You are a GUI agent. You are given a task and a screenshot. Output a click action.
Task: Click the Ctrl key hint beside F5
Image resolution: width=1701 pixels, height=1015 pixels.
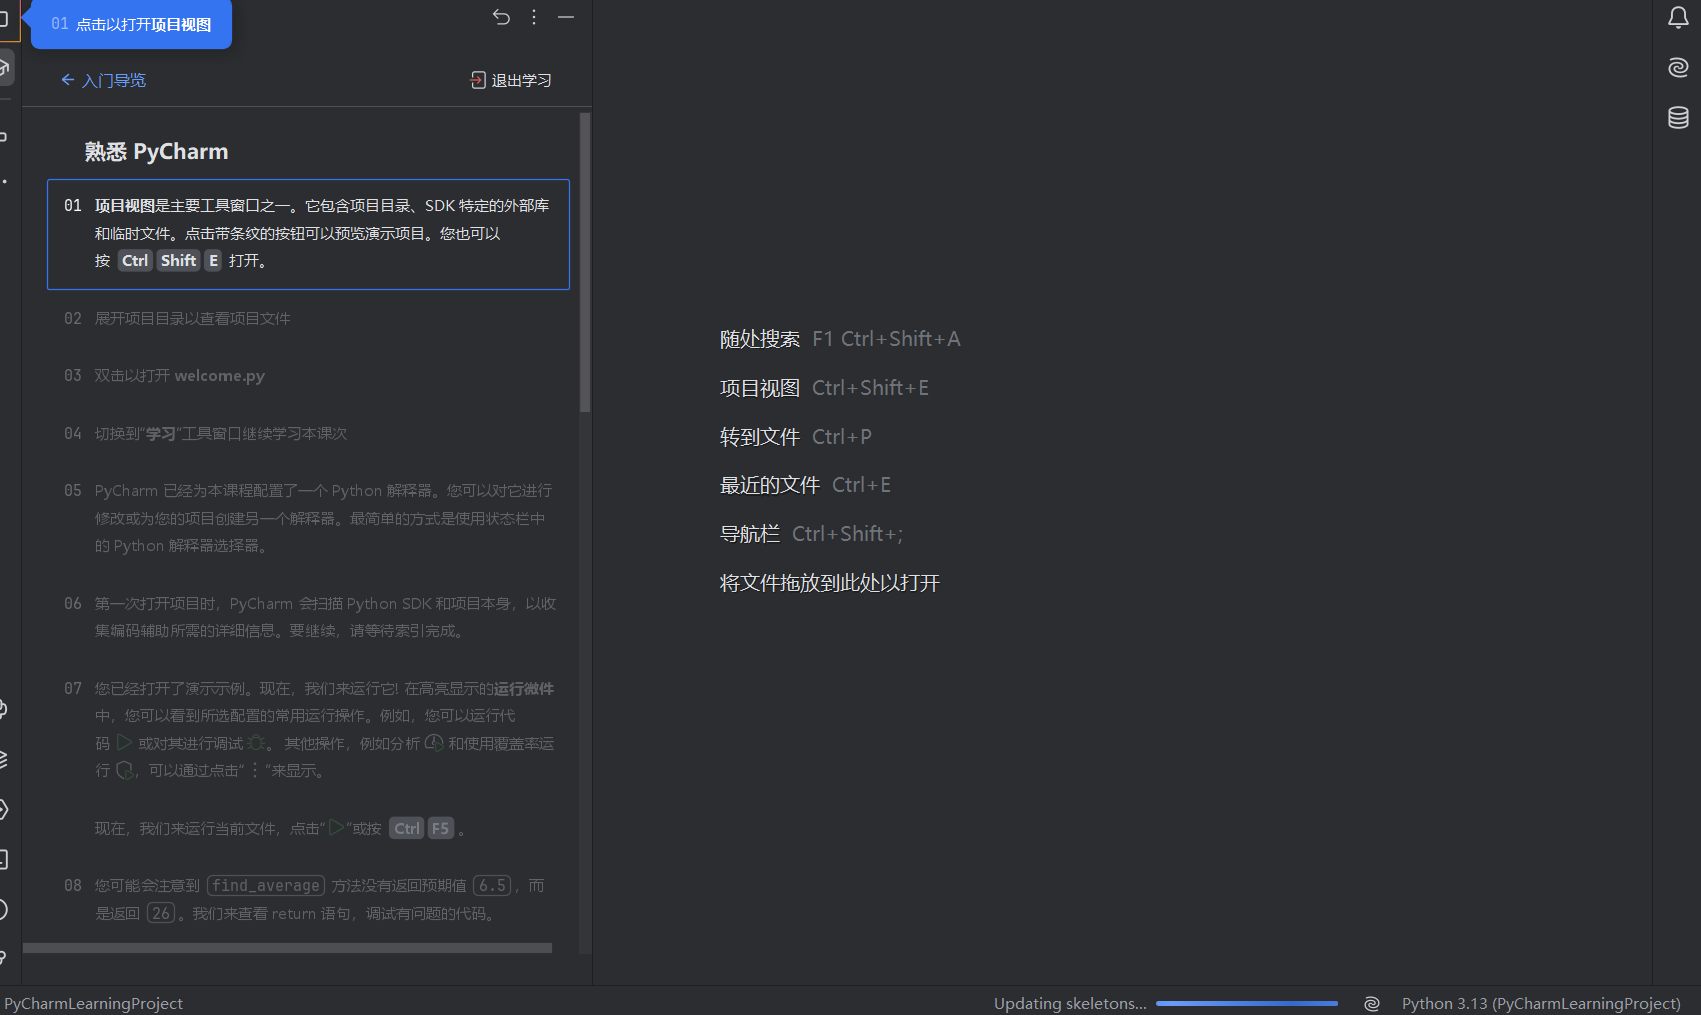pyautogui.click(x=407, y=828)
